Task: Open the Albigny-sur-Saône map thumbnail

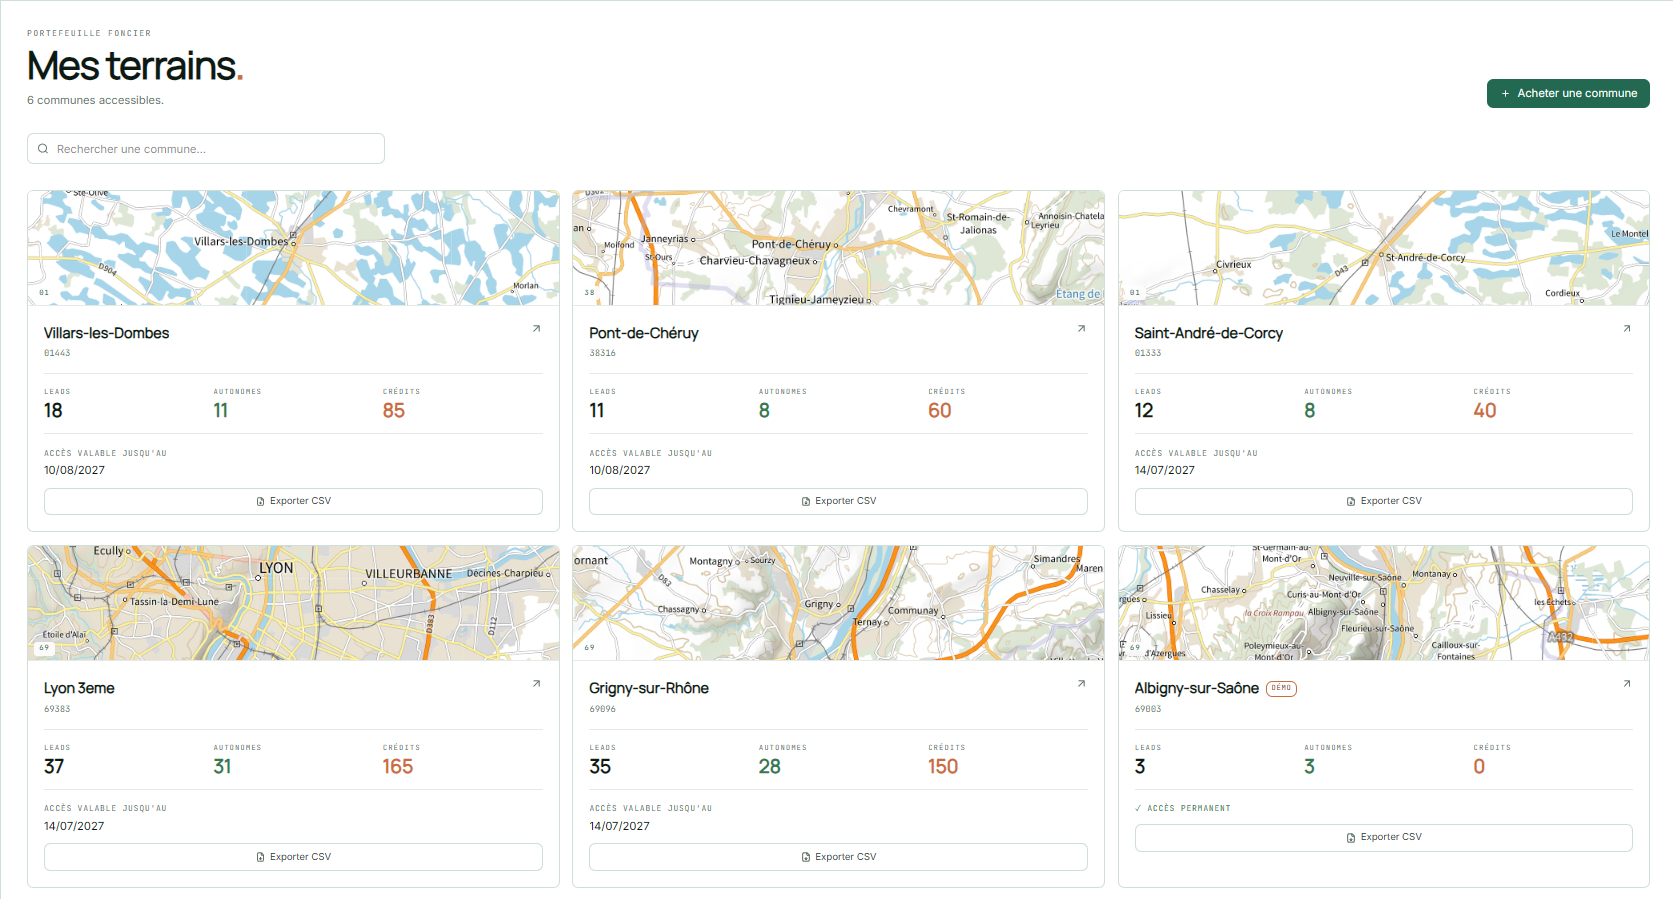Action: pyautogui.click(x=1384, y=603)
